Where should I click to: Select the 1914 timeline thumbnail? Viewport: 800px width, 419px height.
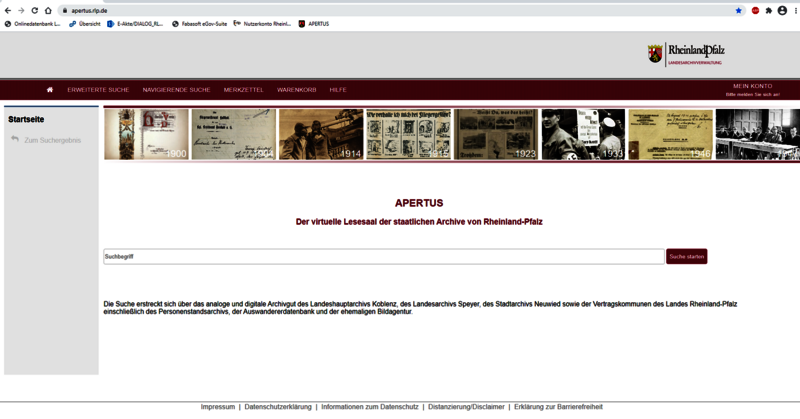[x=321, y=134]
